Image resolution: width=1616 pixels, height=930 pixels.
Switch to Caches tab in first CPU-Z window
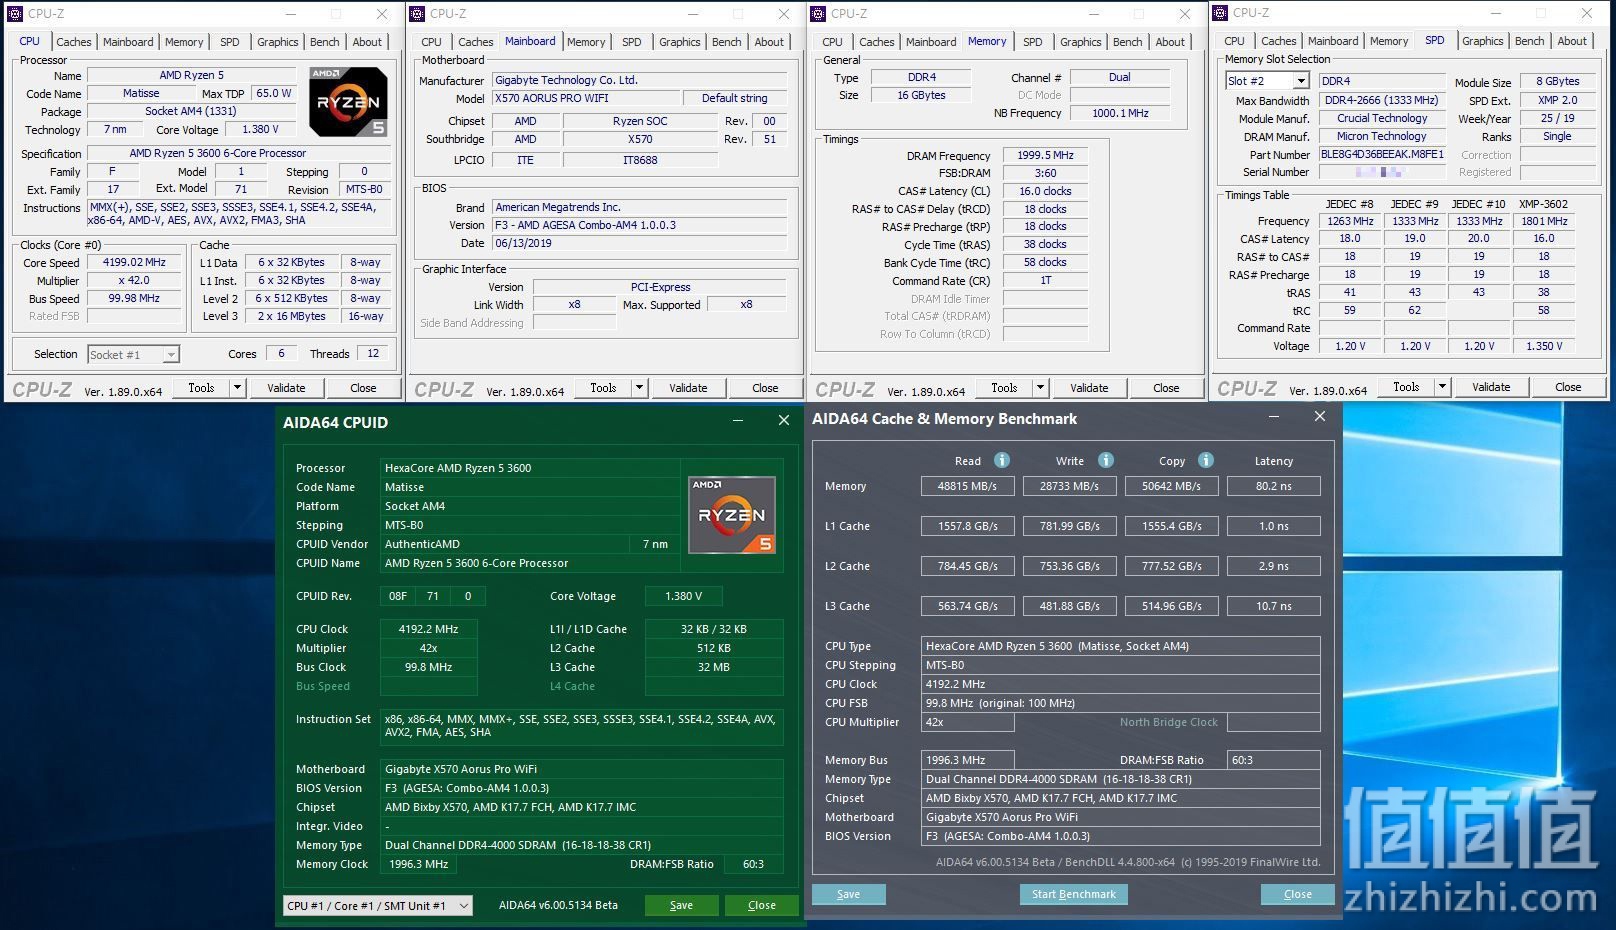coord(74,42)
